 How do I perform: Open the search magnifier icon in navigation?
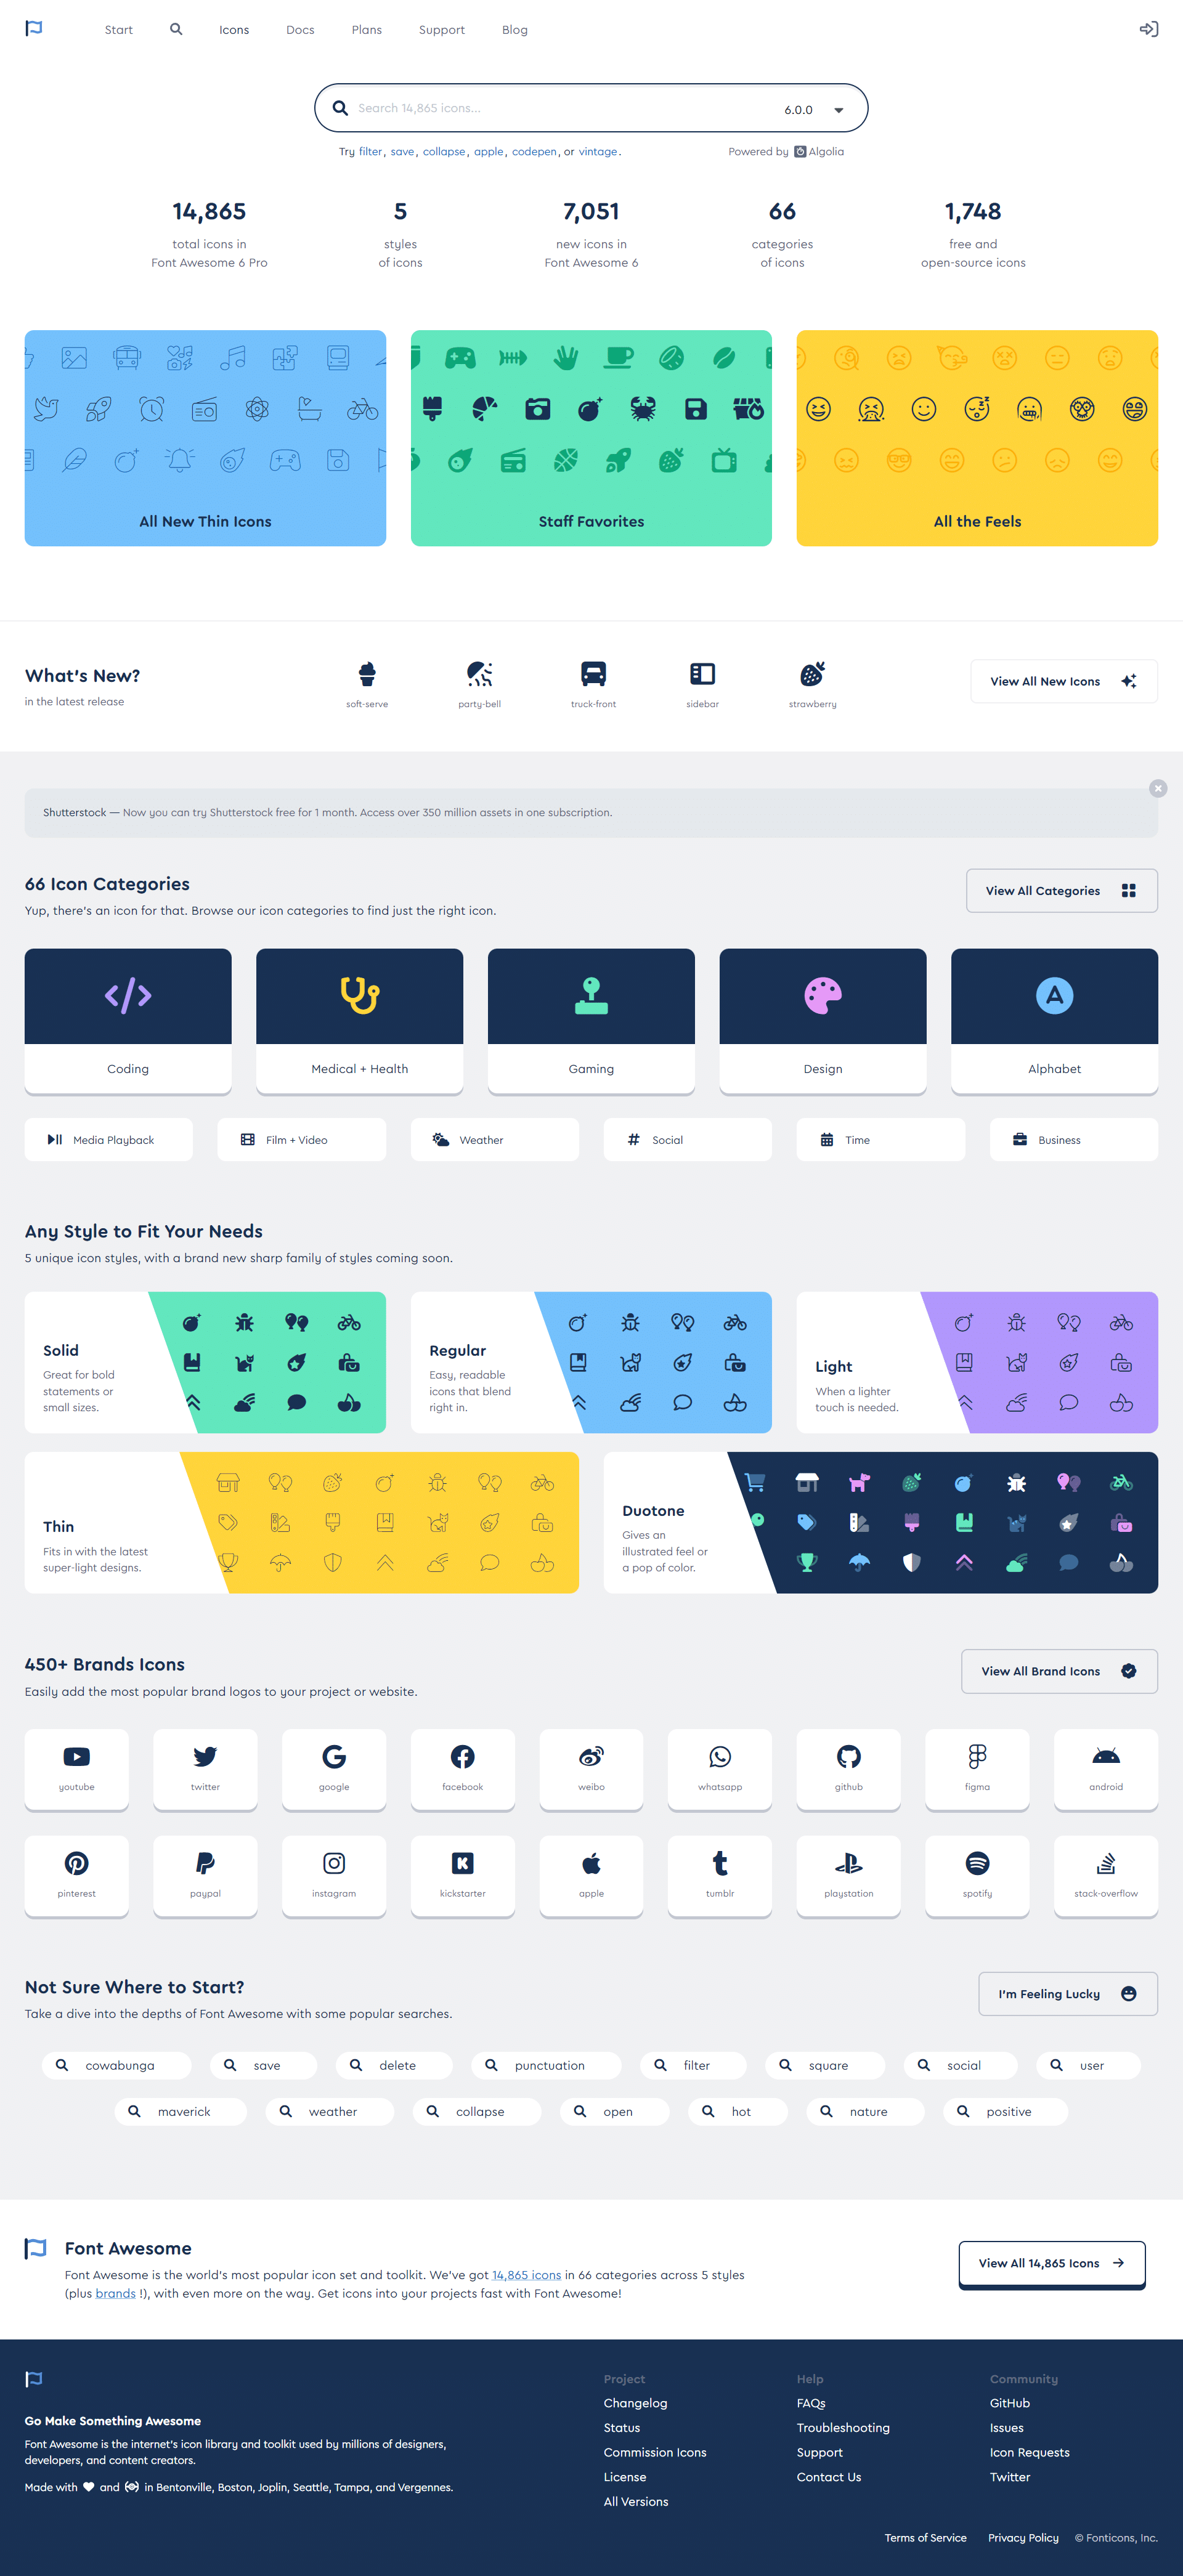click(x=176, y=29)
